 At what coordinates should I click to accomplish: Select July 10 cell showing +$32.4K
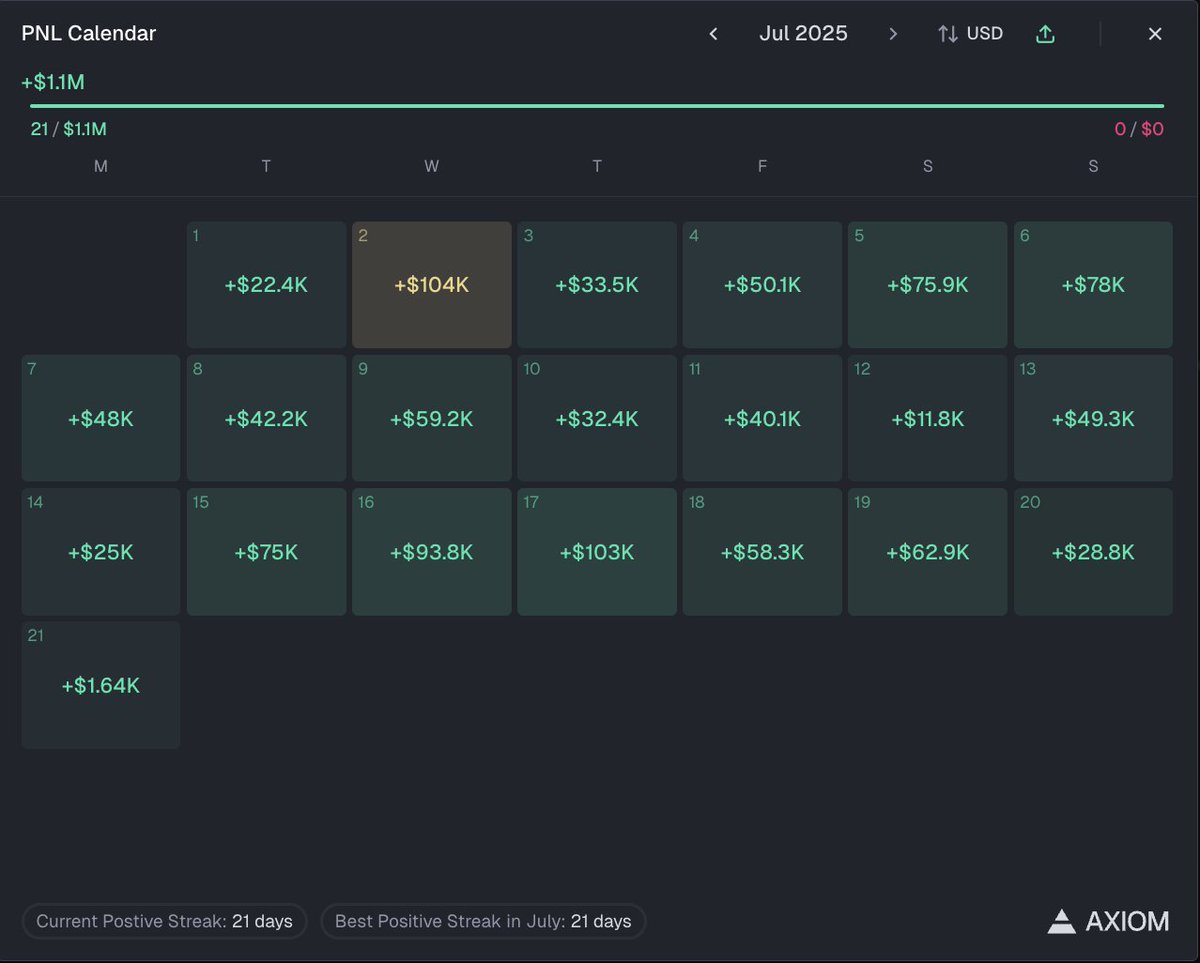tap(597, 418)
